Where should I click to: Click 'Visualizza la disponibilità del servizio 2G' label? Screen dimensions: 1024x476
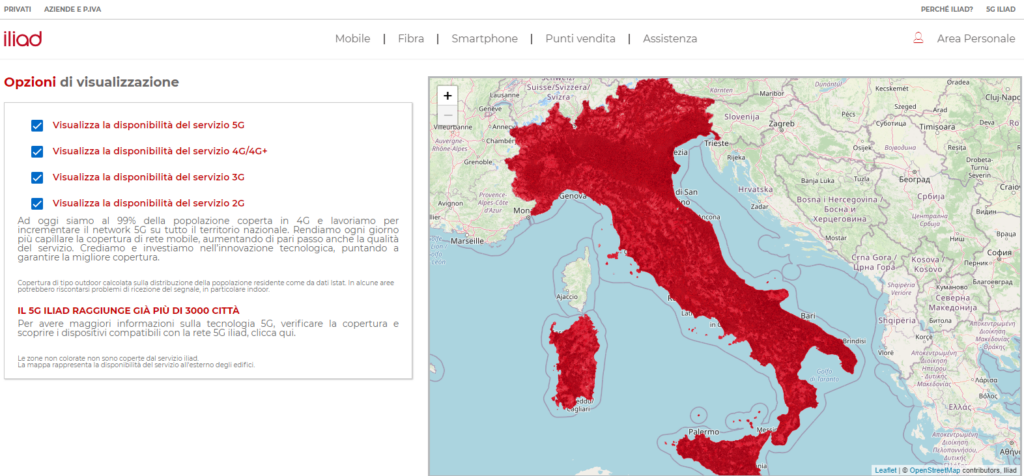pyautogui.click(x=148, y=203)
